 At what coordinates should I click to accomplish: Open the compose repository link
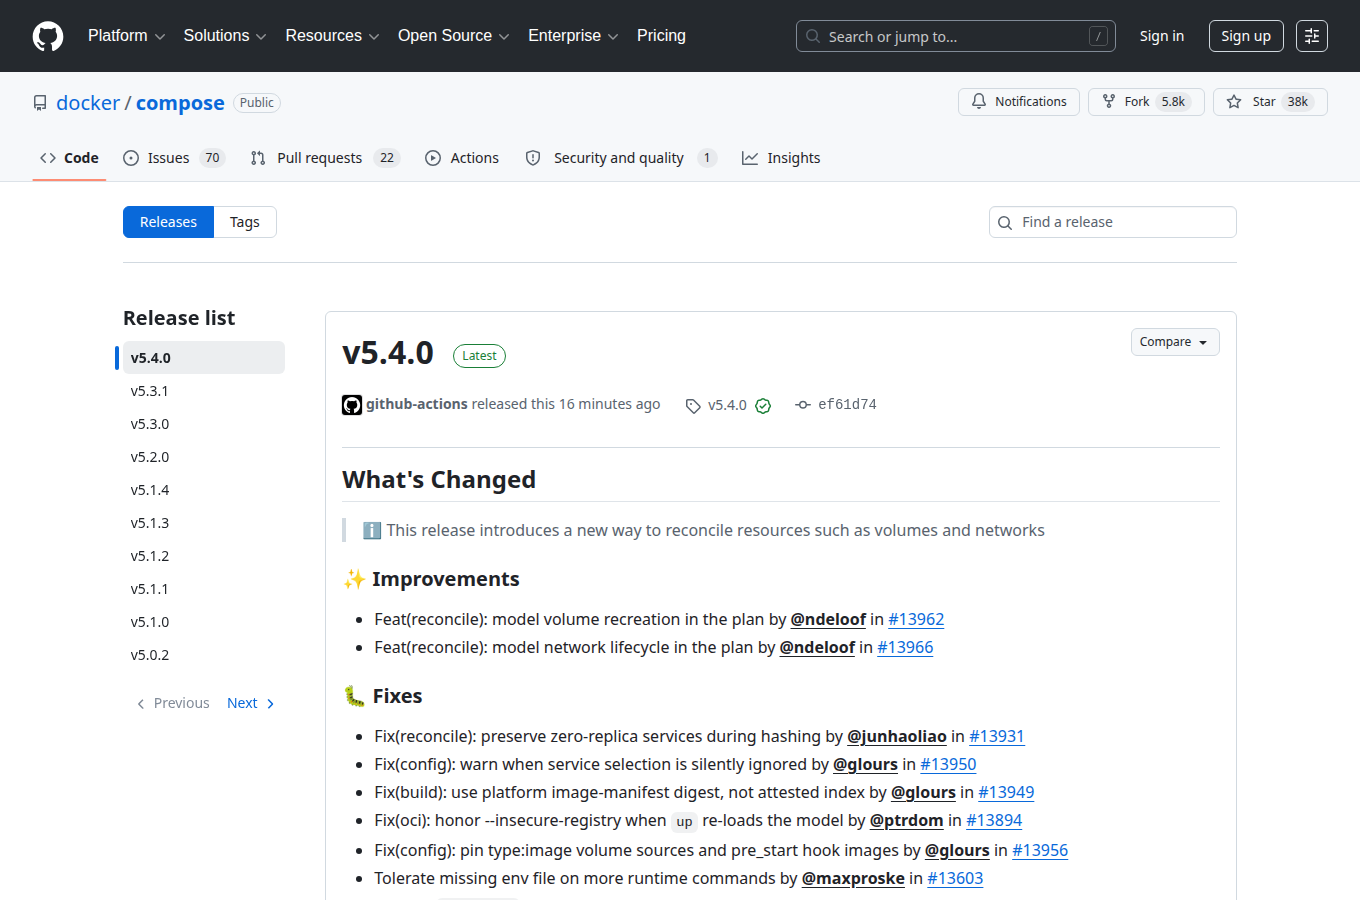pyautogui.click(x=180, y=103)
